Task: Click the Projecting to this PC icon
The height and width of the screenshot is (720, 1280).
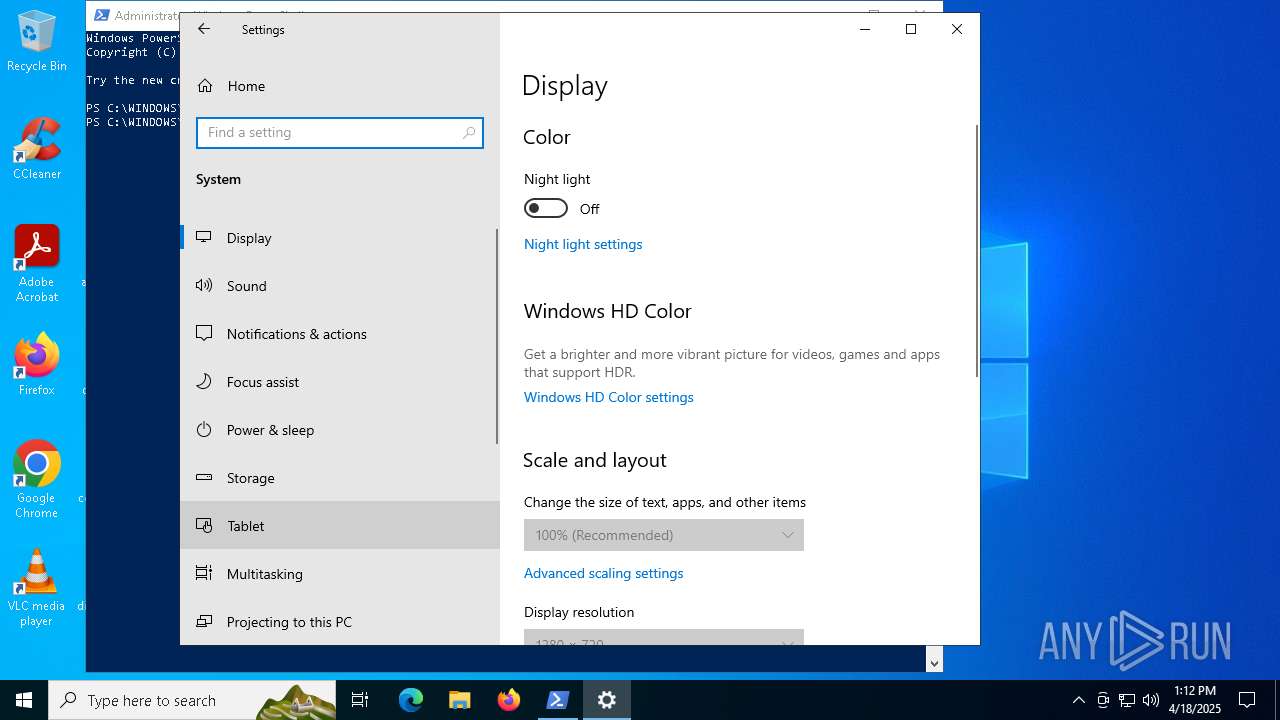Action: [x=204, y=621]
